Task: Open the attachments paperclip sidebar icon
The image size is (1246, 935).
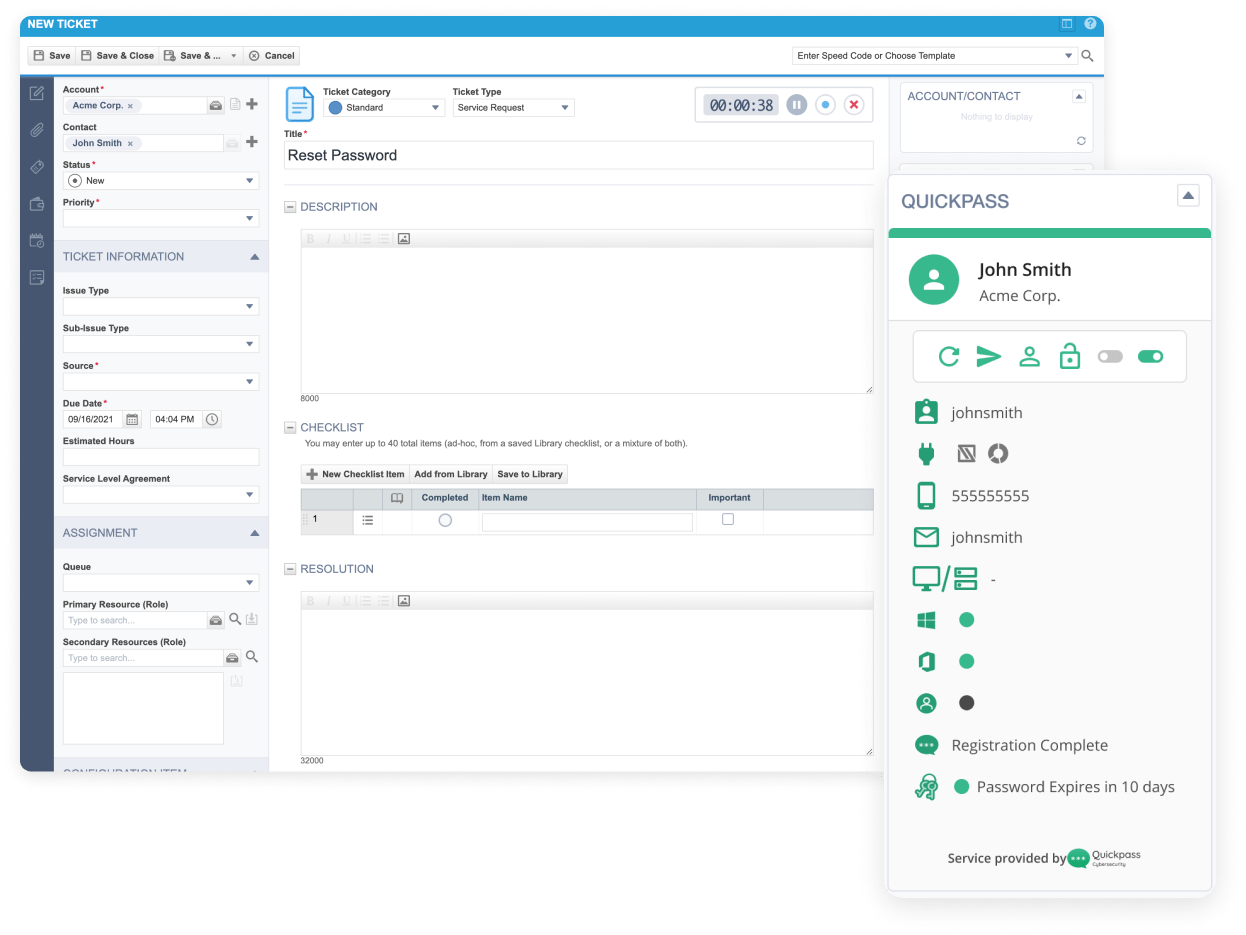Action: 37,130
